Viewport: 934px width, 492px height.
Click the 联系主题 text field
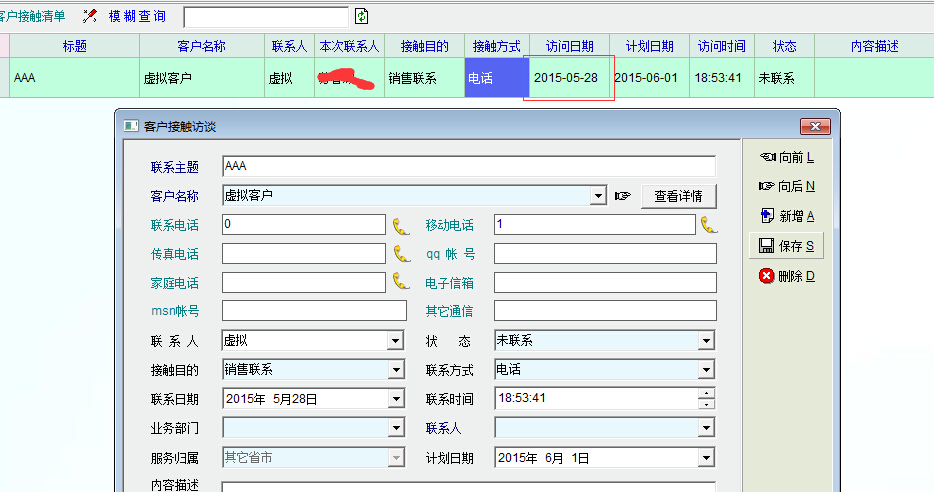click(468, 167)
